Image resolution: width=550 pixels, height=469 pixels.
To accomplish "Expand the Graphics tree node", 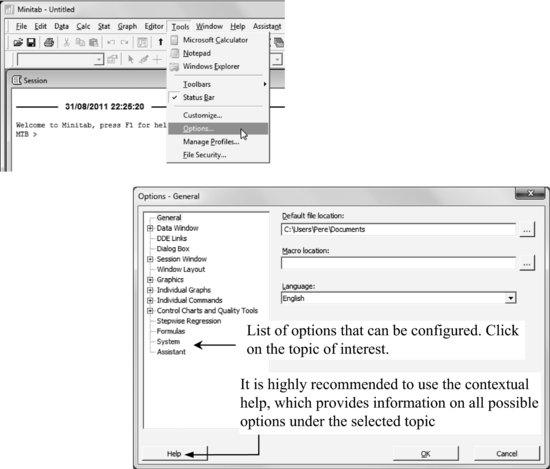I will pyautogui.click(x=150, y=280).
